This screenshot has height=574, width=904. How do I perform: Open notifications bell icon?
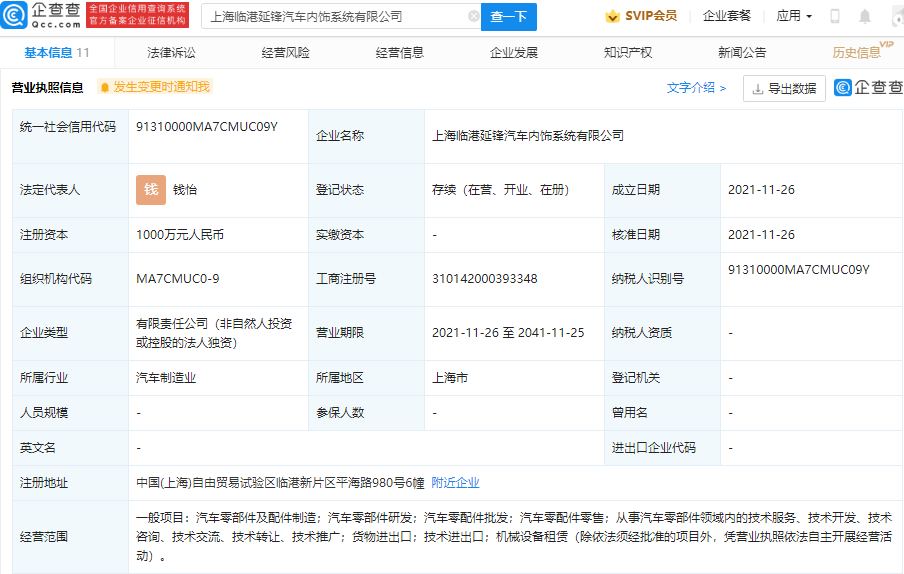(865, 16)
